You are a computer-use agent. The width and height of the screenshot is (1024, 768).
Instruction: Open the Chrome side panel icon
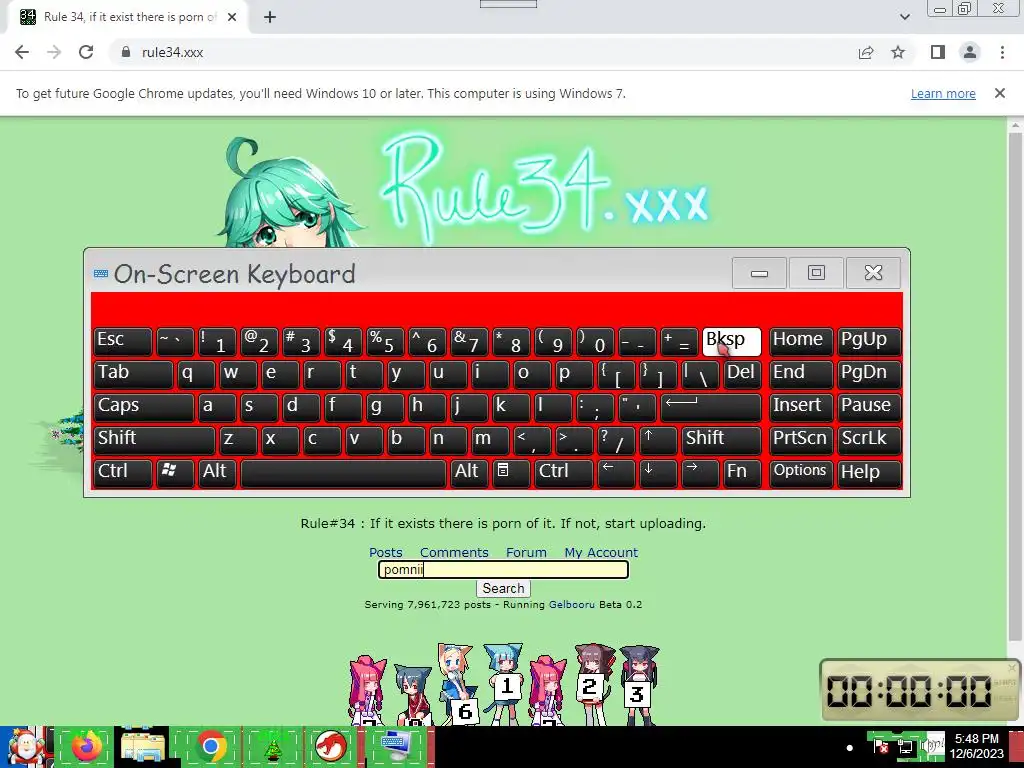click(x=938, y=52)
